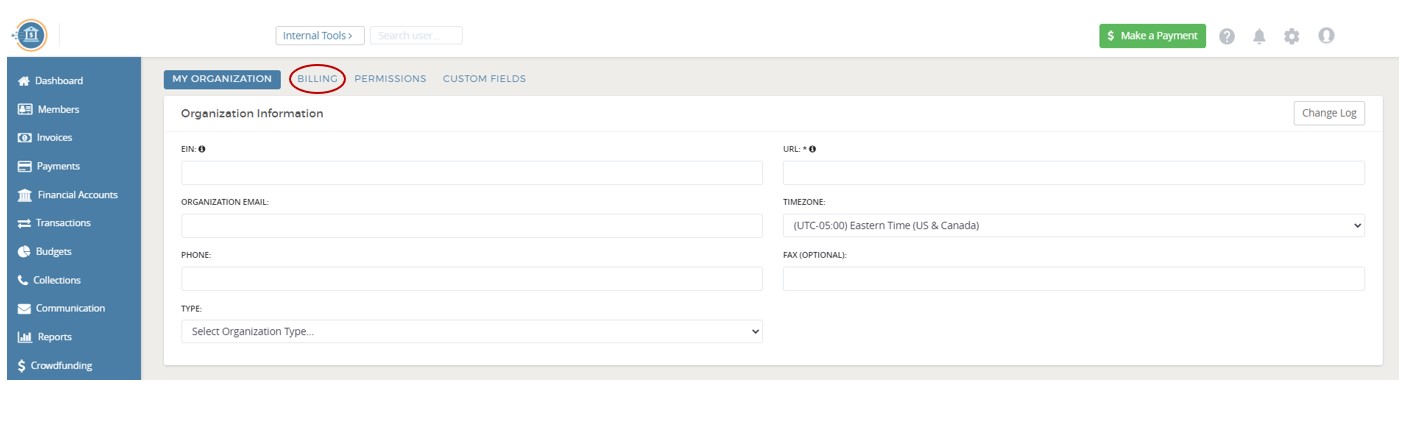This screenshot has height=427, width=1404.
Task: Open the Custom Fields tab
Action: click(484, 79)
